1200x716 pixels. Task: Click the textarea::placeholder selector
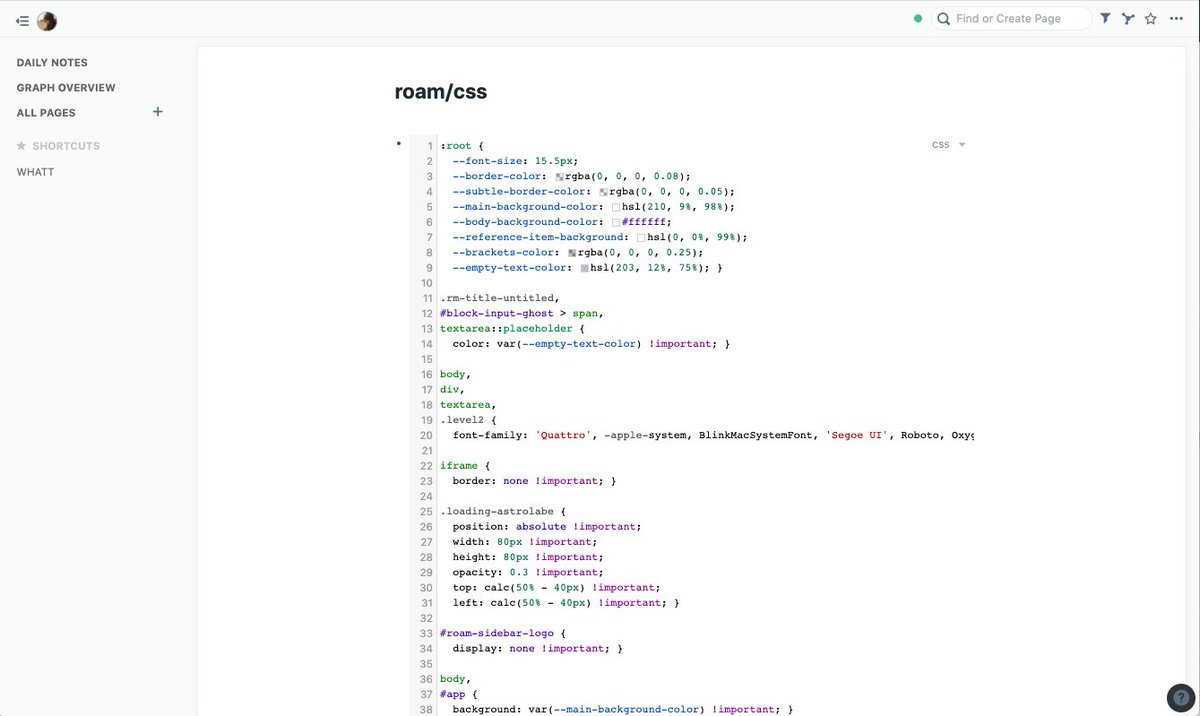click(x=505, y=328)
